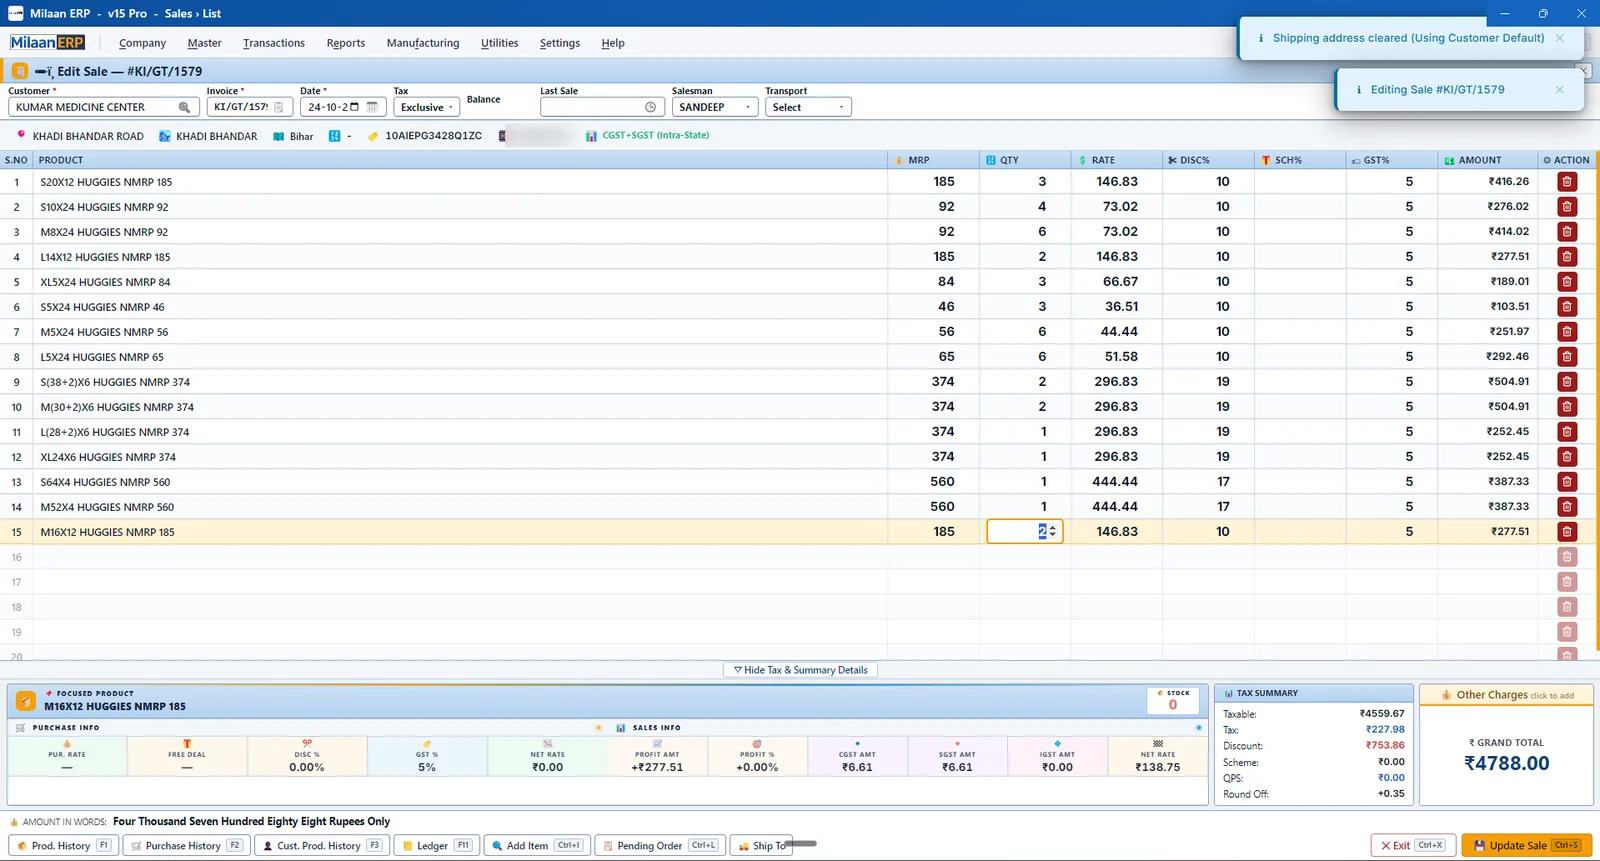Close the Editing Sale notification
The width and height of the screenshot is (1600, 861).
point(1559,89)
